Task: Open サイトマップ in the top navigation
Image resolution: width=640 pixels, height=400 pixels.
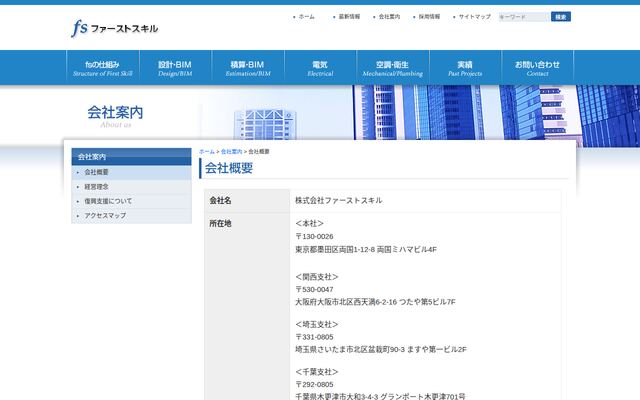Action: tap(474, 17)
